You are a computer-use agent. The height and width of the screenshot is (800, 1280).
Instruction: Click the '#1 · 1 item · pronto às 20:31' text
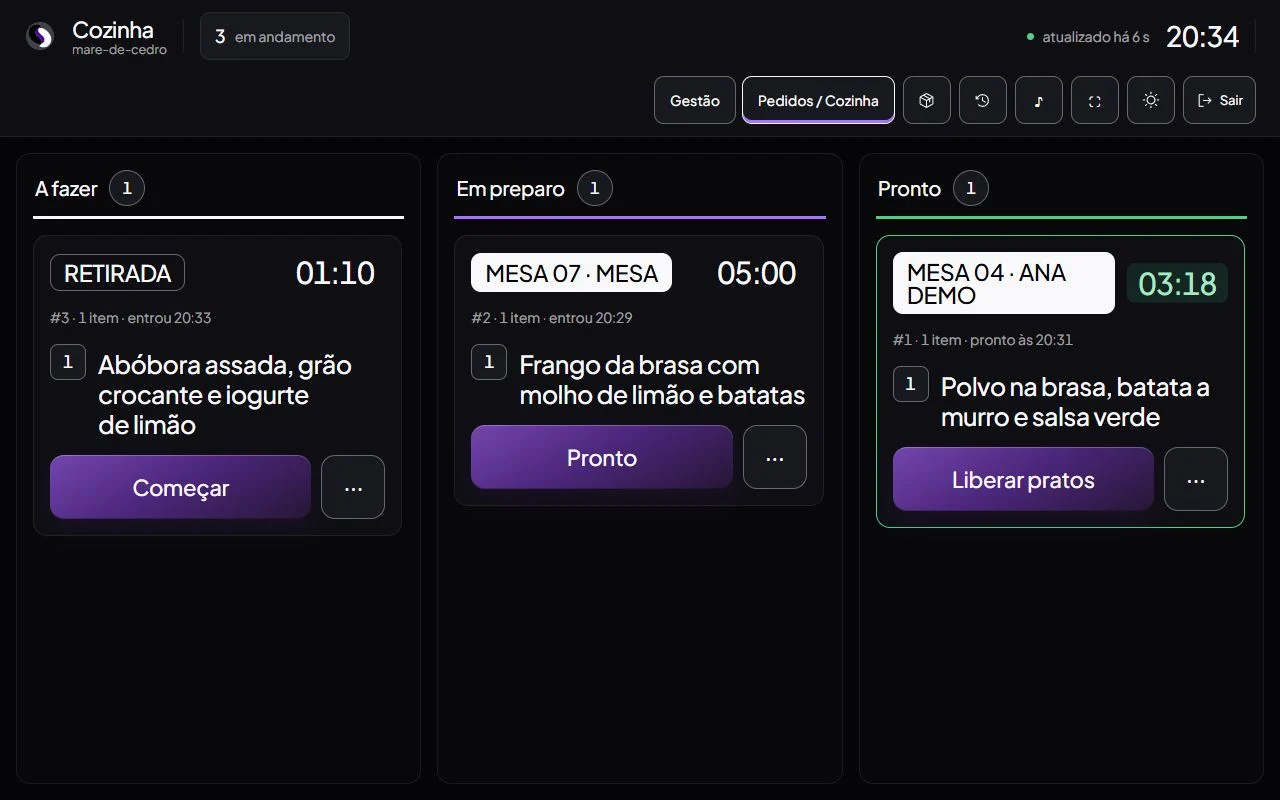(983, 340)
